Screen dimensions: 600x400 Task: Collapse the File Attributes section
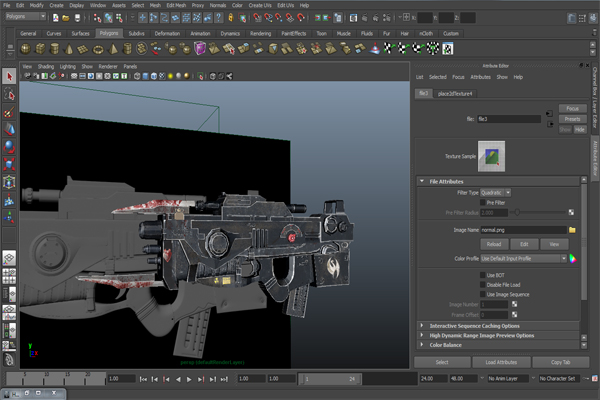[422, 181]
